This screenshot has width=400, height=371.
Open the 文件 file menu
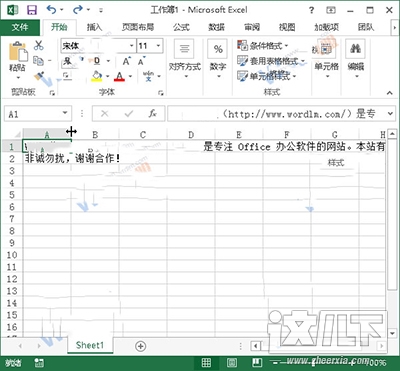point(20,27)
